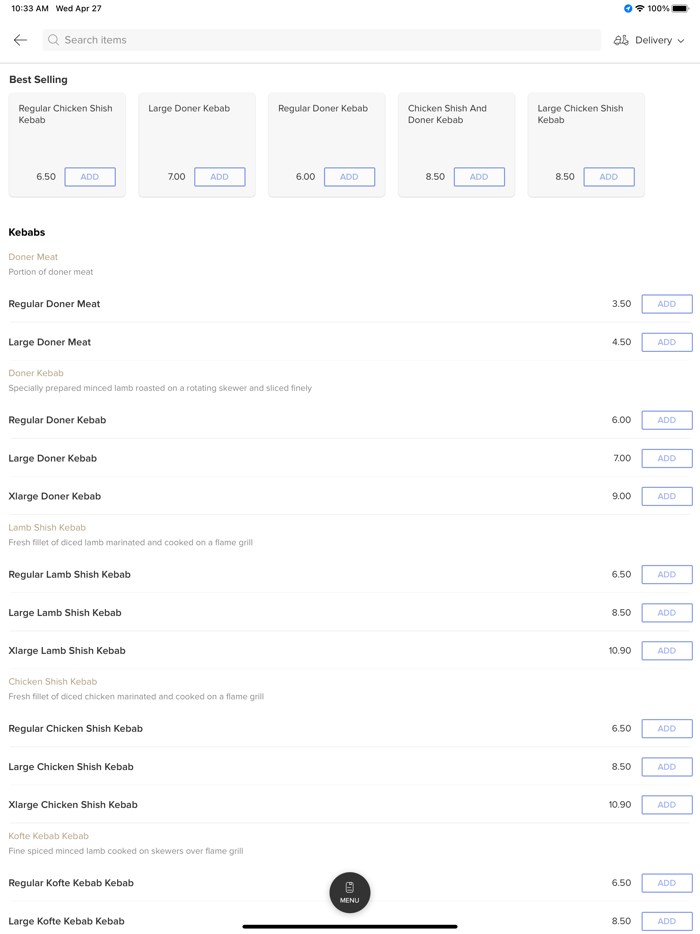Select the Large Doner Meat item name
The height and width of the screenshot is (934, 700).
click(49, 342)
